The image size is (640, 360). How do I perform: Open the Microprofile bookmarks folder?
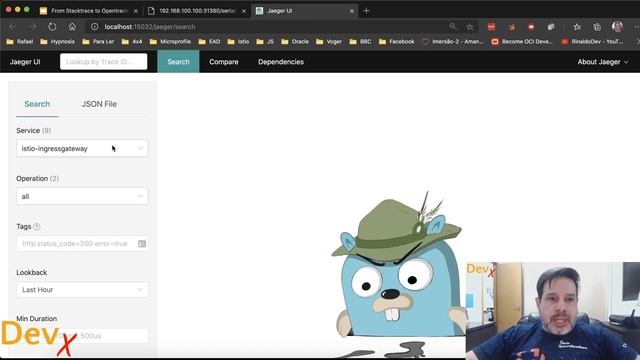170,41
